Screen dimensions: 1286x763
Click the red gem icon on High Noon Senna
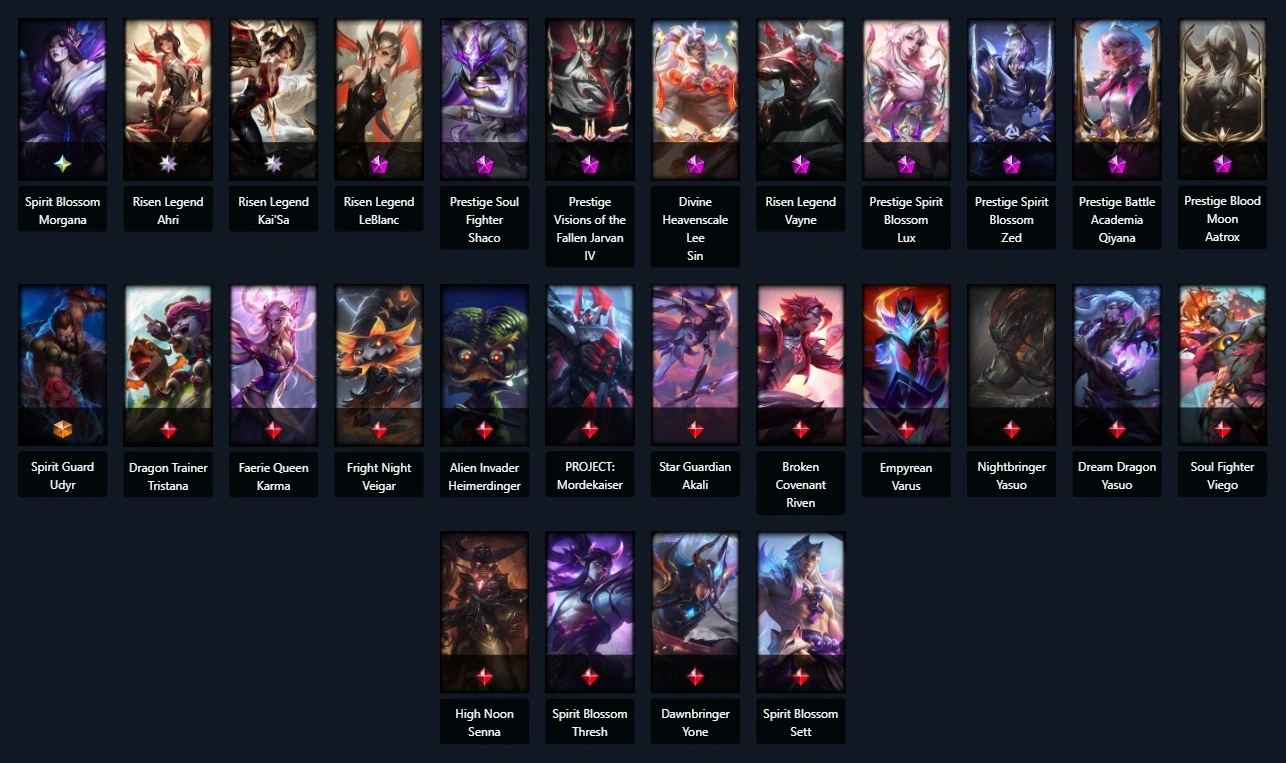click(x=484, y=677)
